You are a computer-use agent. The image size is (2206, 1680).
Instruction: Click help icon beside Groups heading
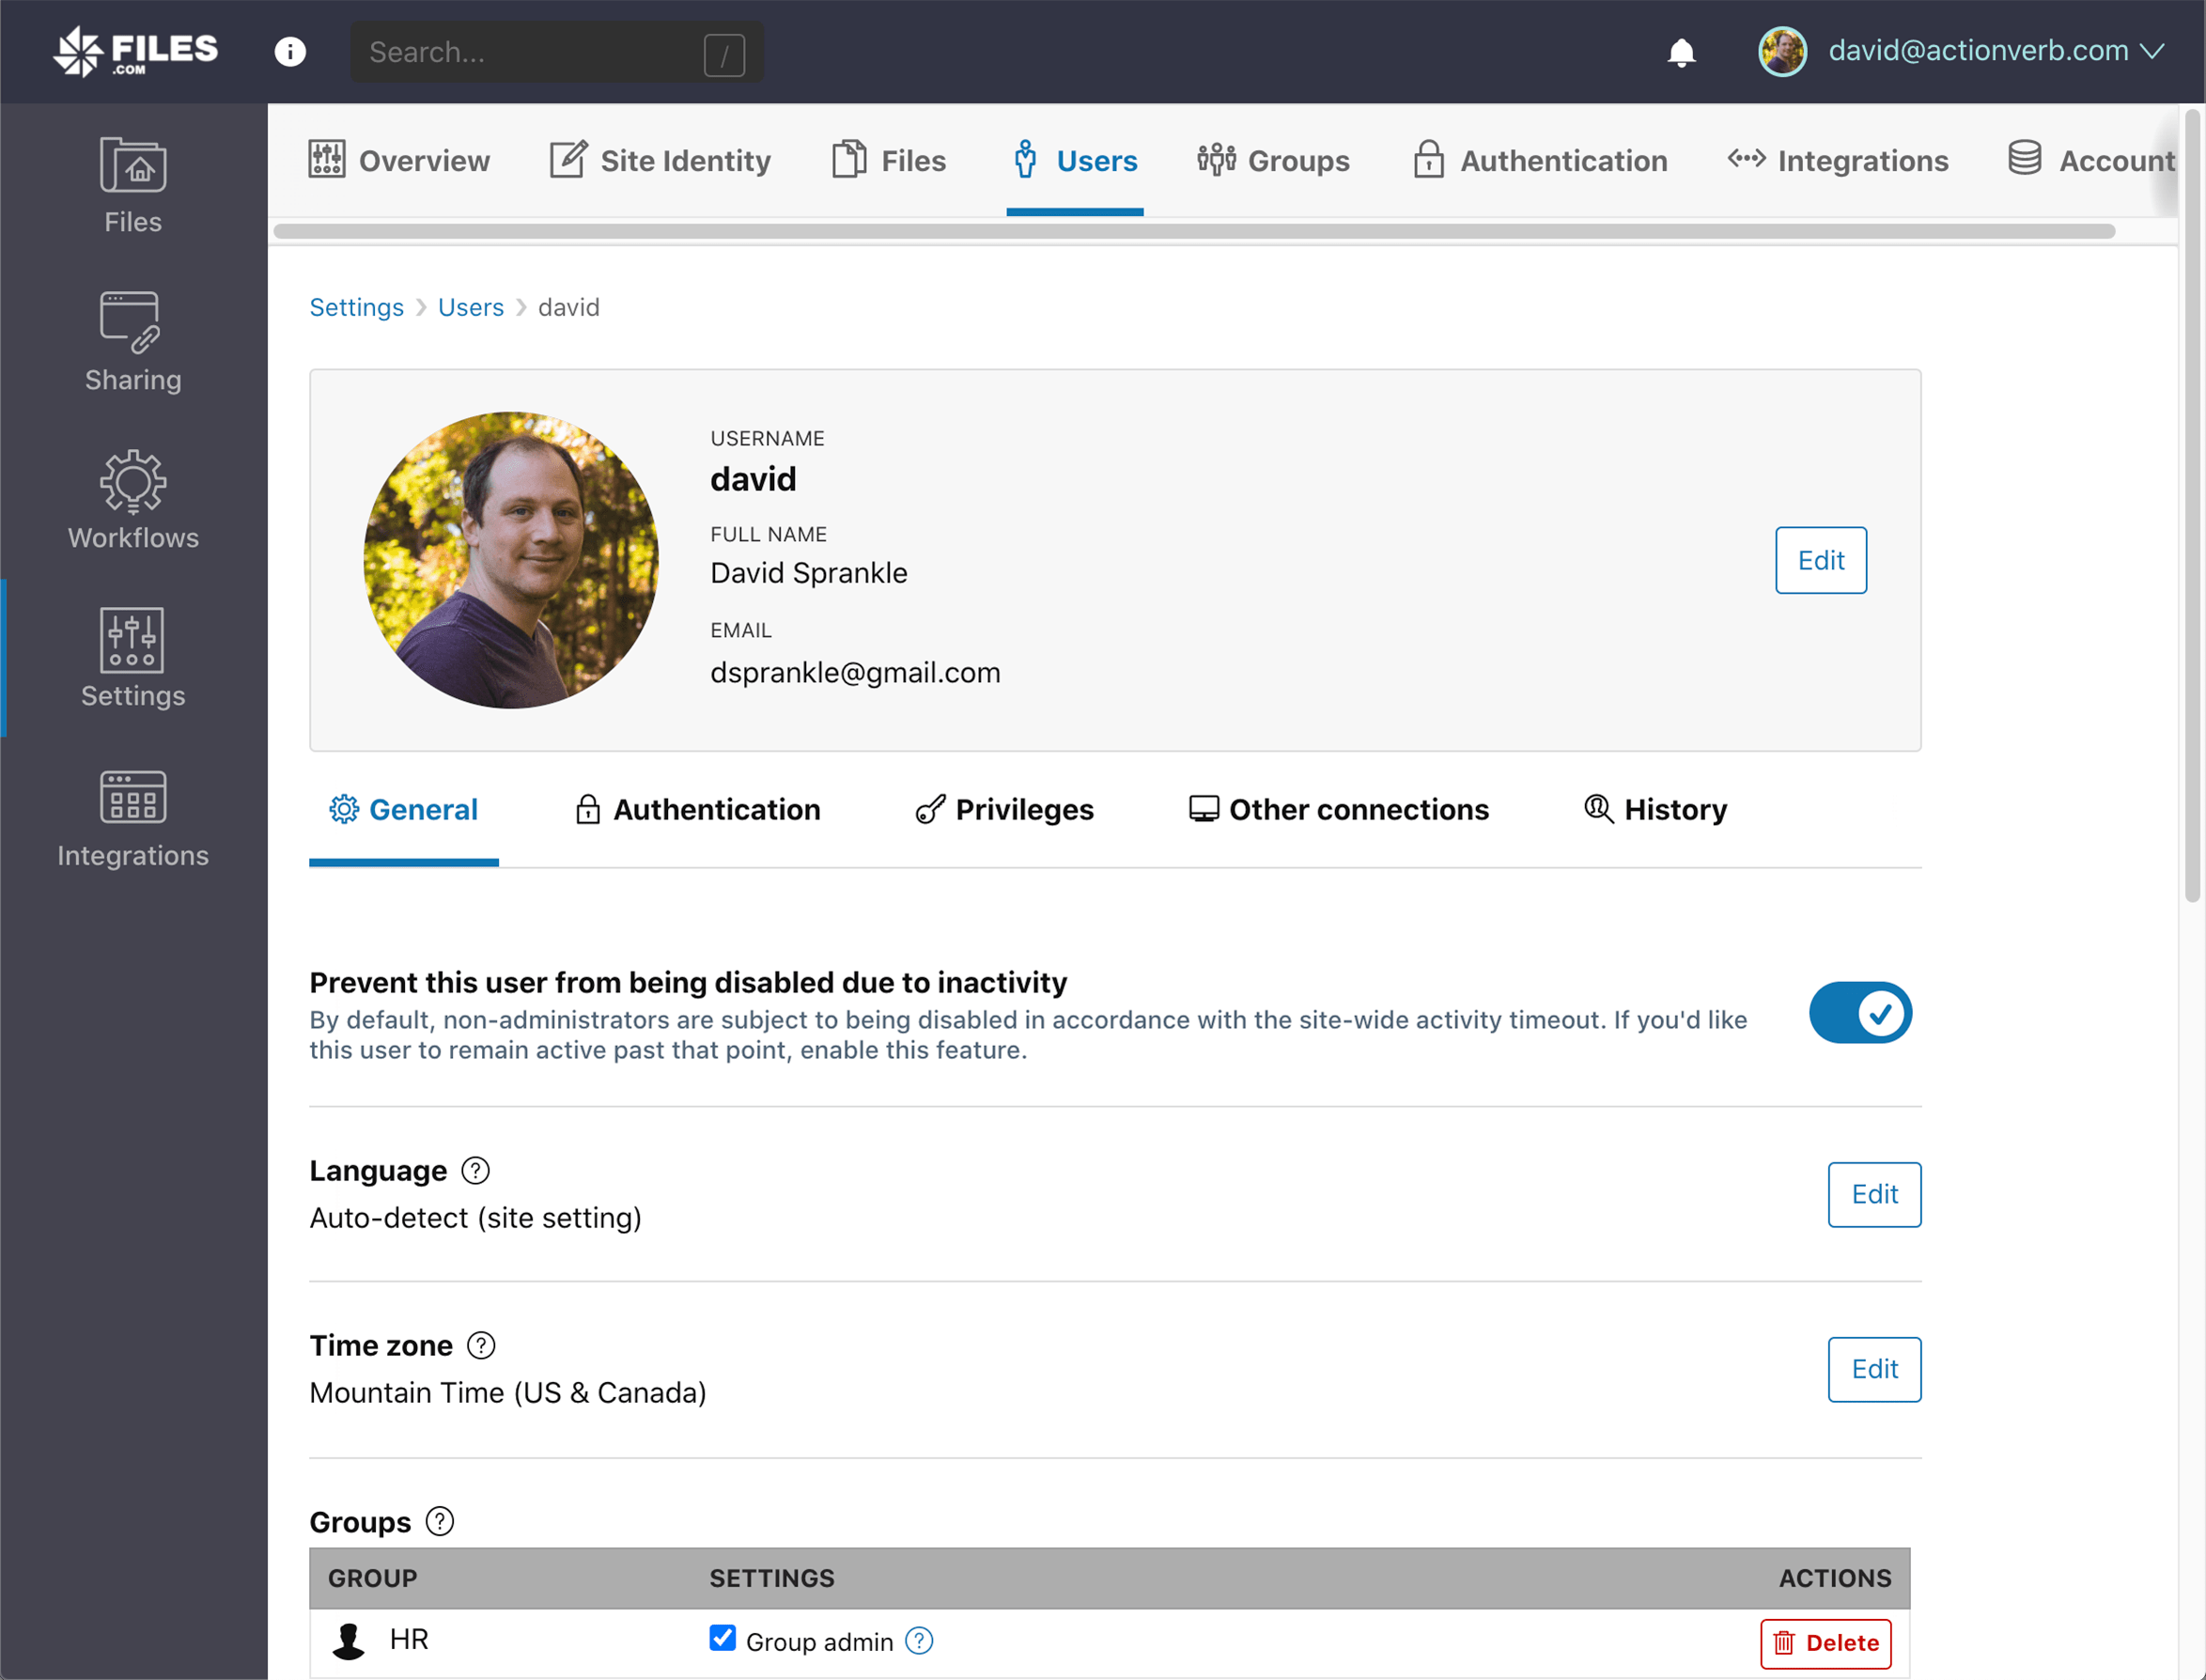click(x=440, y=1521)
